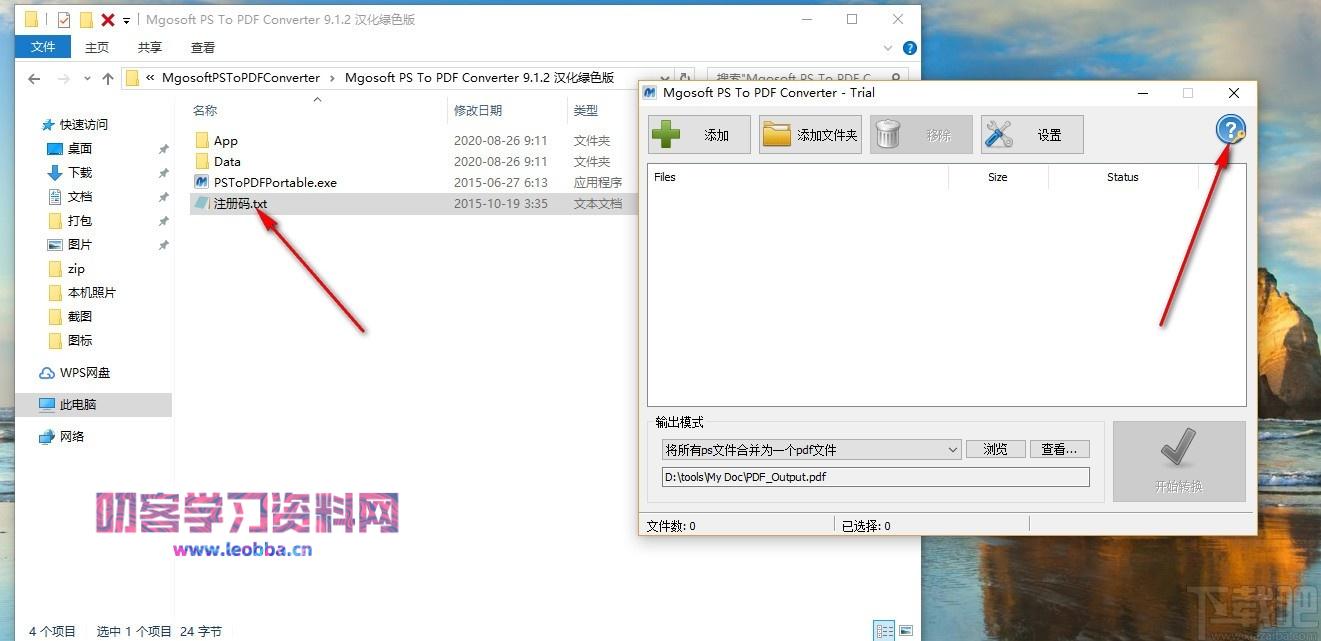The width and height of the screenshot is (1321, 641).
Task: Open the output mode dropdown list
Action: coord(951,449)
